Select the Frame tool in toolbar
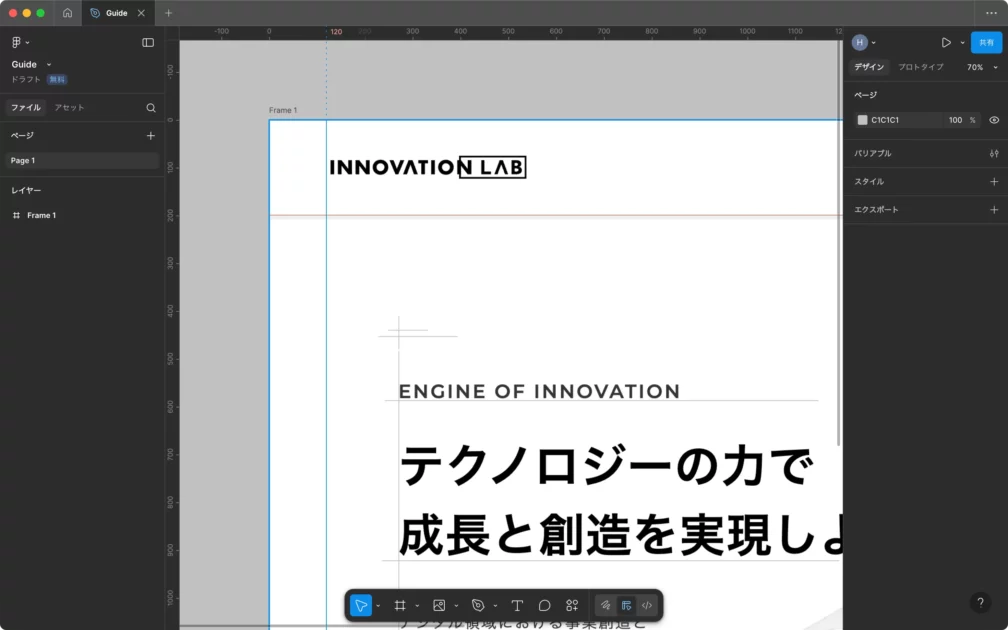 (399, 605)
